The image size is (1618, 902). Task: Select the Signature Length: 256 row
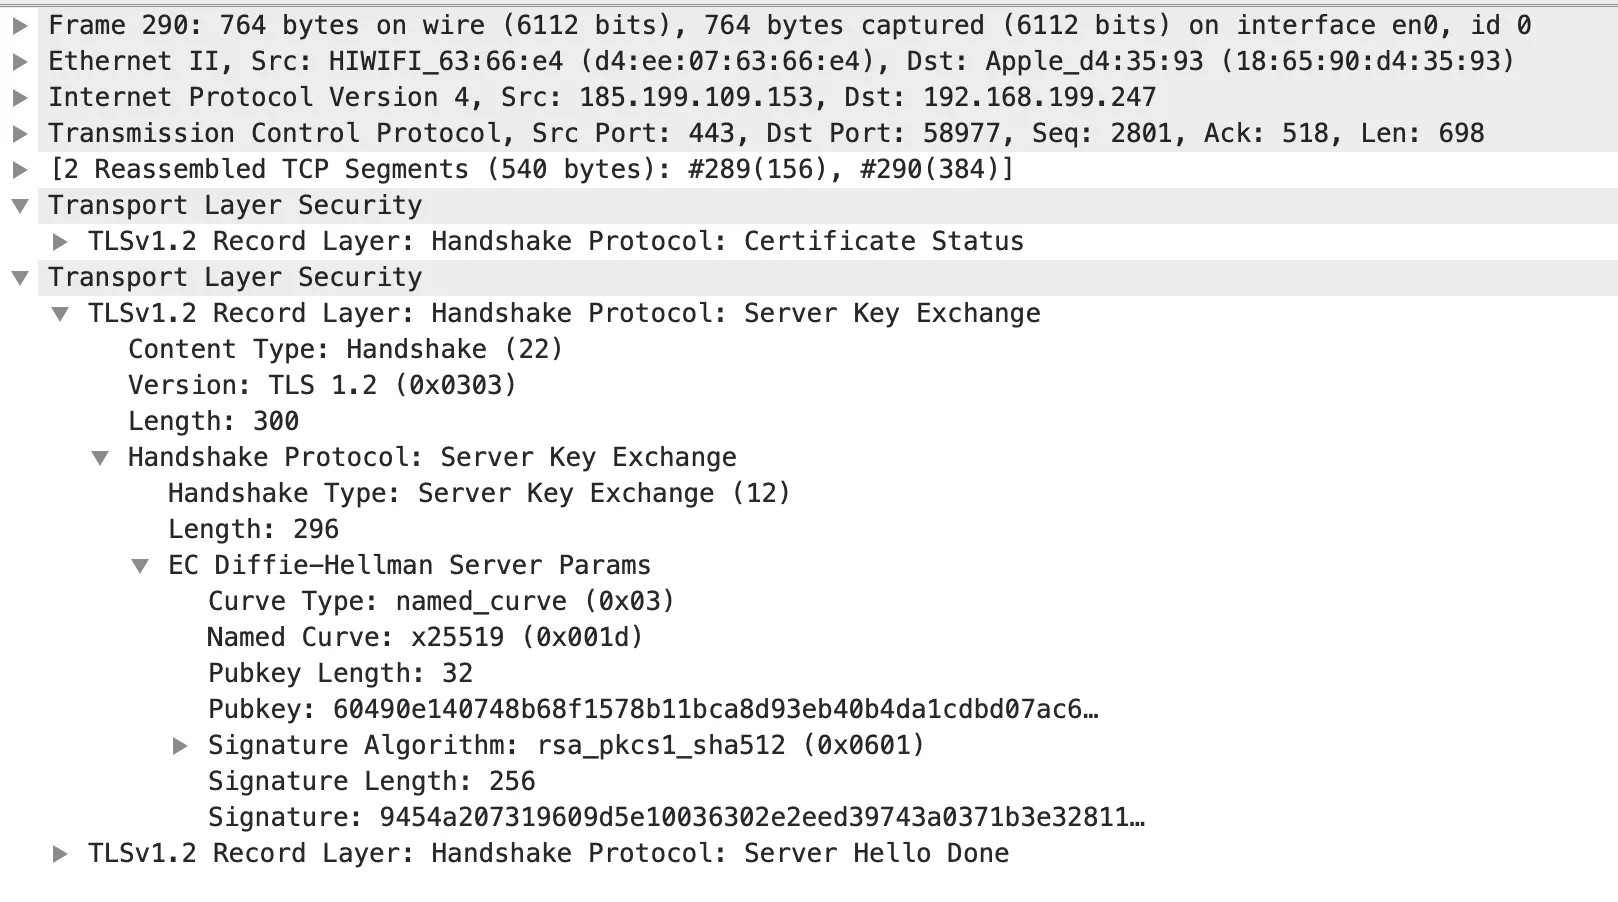pyautogui.click(x=371, y=781)
